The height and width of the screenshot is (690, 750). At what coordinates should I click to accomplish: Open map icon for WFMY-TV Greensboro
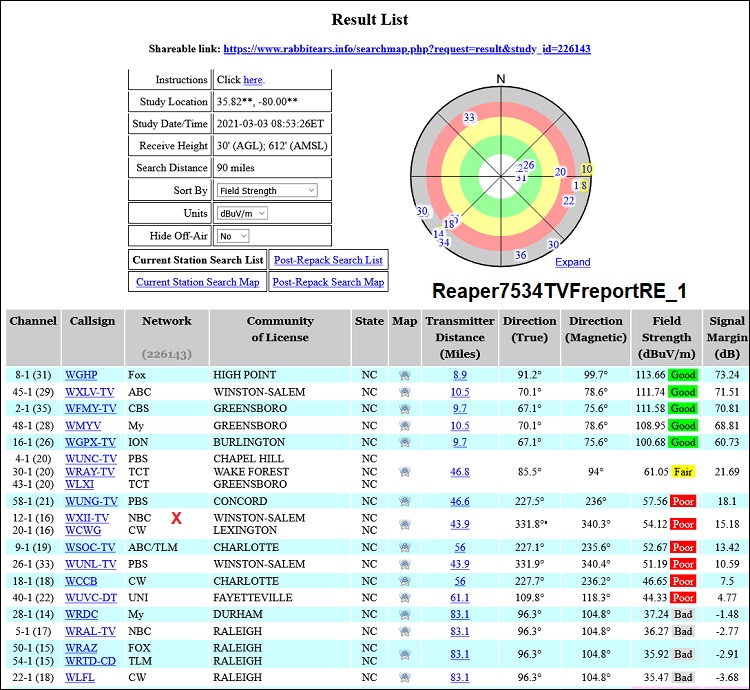[x=404, y=409]
